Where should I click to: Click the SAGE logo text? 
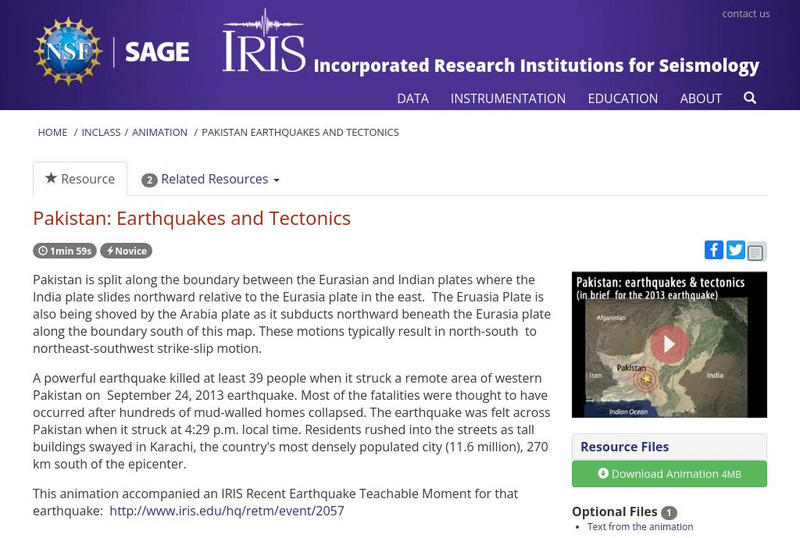157,52
